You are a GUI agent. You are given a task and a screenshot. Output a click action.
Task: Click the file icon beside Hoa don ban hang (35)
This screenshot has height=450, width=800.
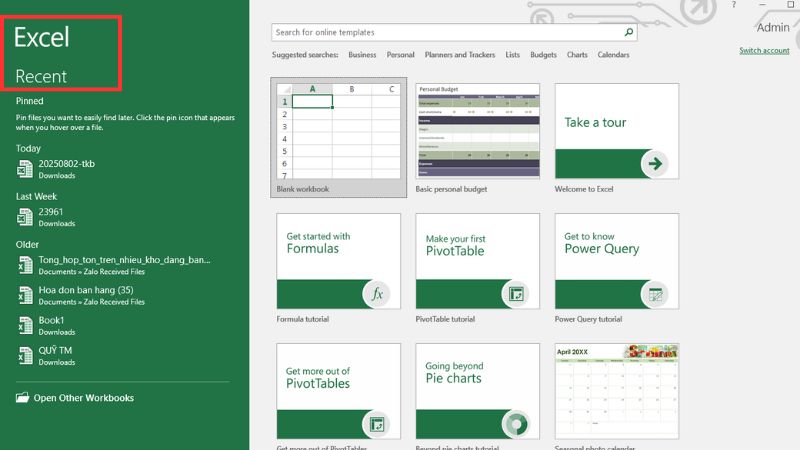[23, 295]
